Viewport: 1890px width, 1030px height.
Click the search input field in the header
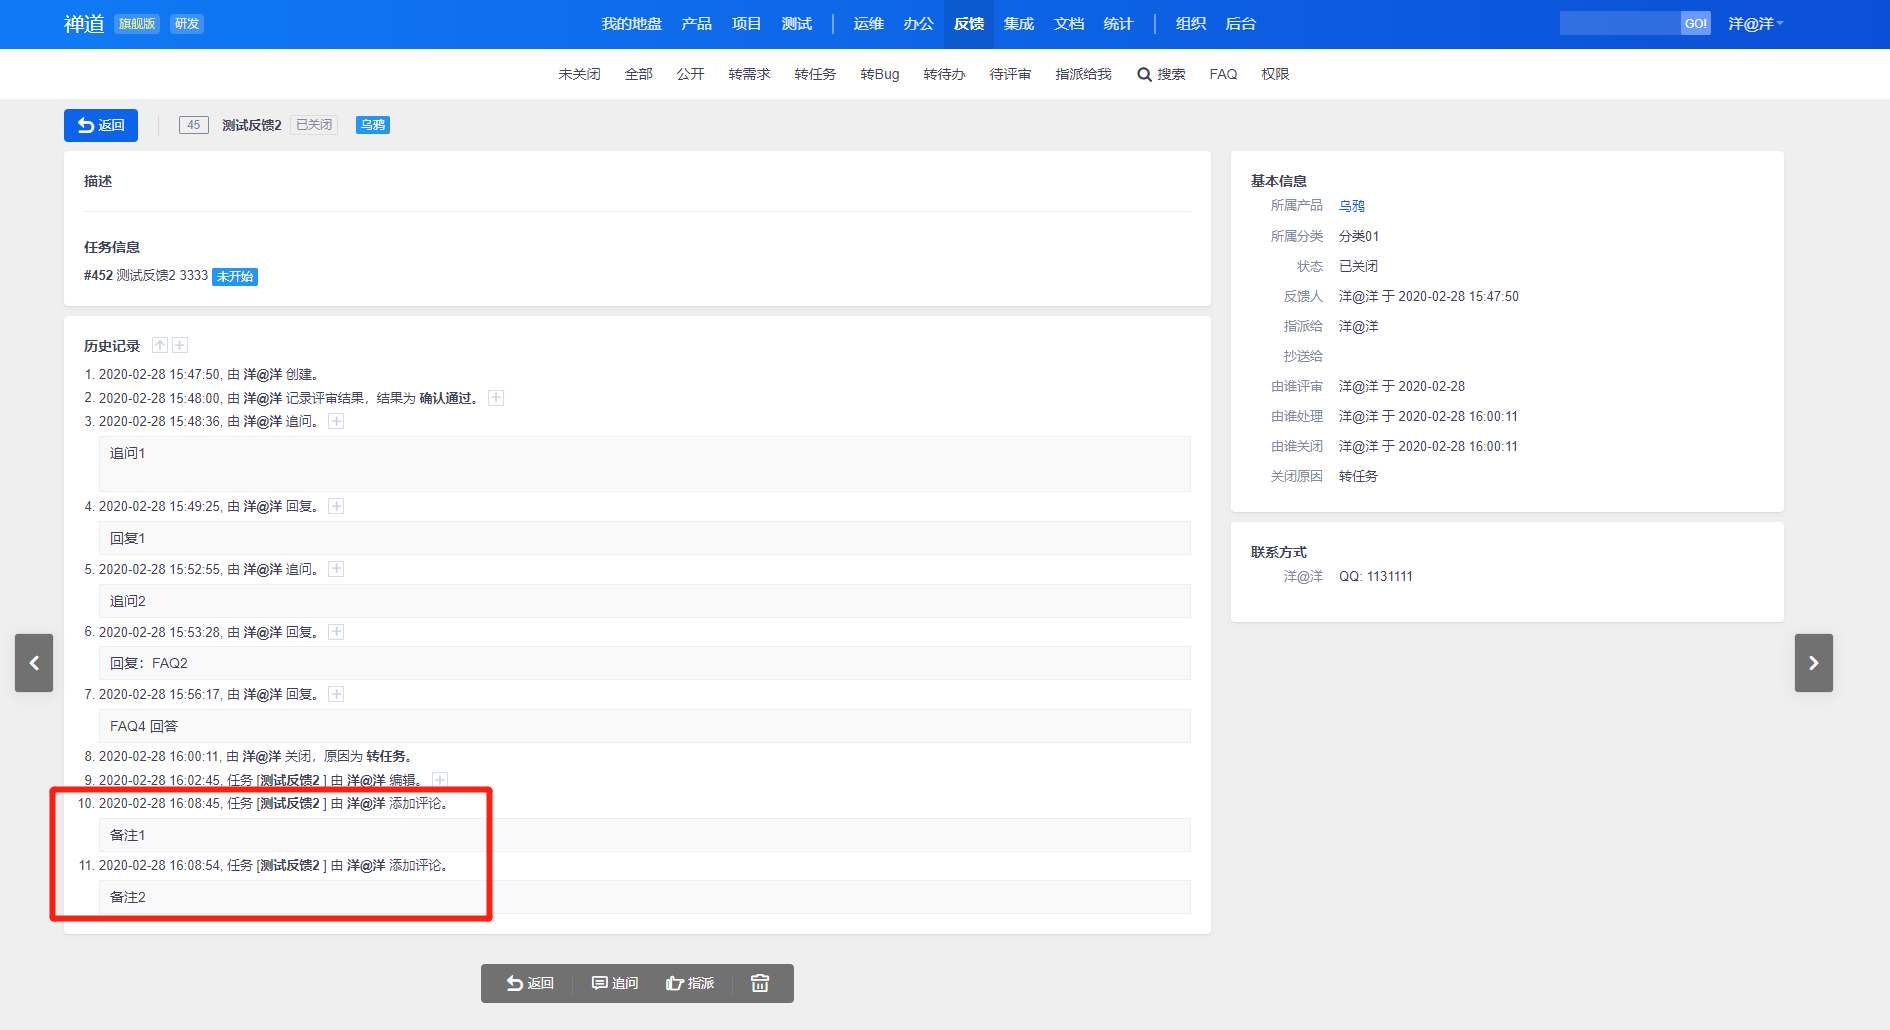click(x=1619, y=24)
